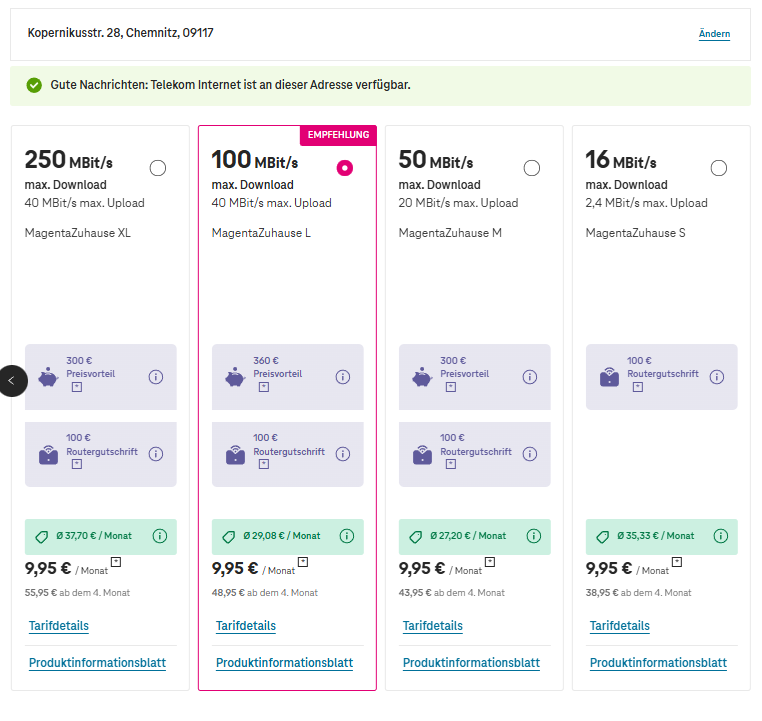
Task: Click router bag icon in 250 MBit/s card
Action: tap(48, 455)
